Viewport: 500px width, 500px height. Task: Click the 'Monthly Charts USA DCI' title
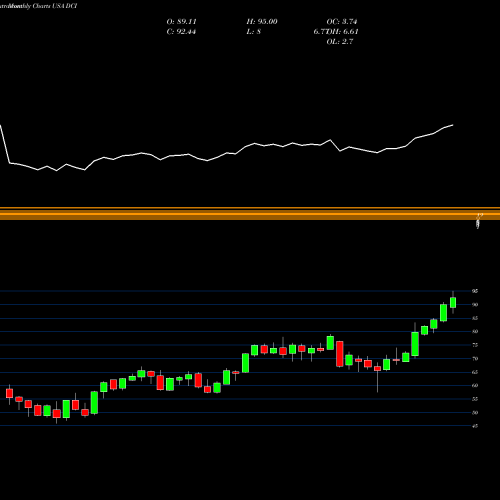tap(43, 6)
